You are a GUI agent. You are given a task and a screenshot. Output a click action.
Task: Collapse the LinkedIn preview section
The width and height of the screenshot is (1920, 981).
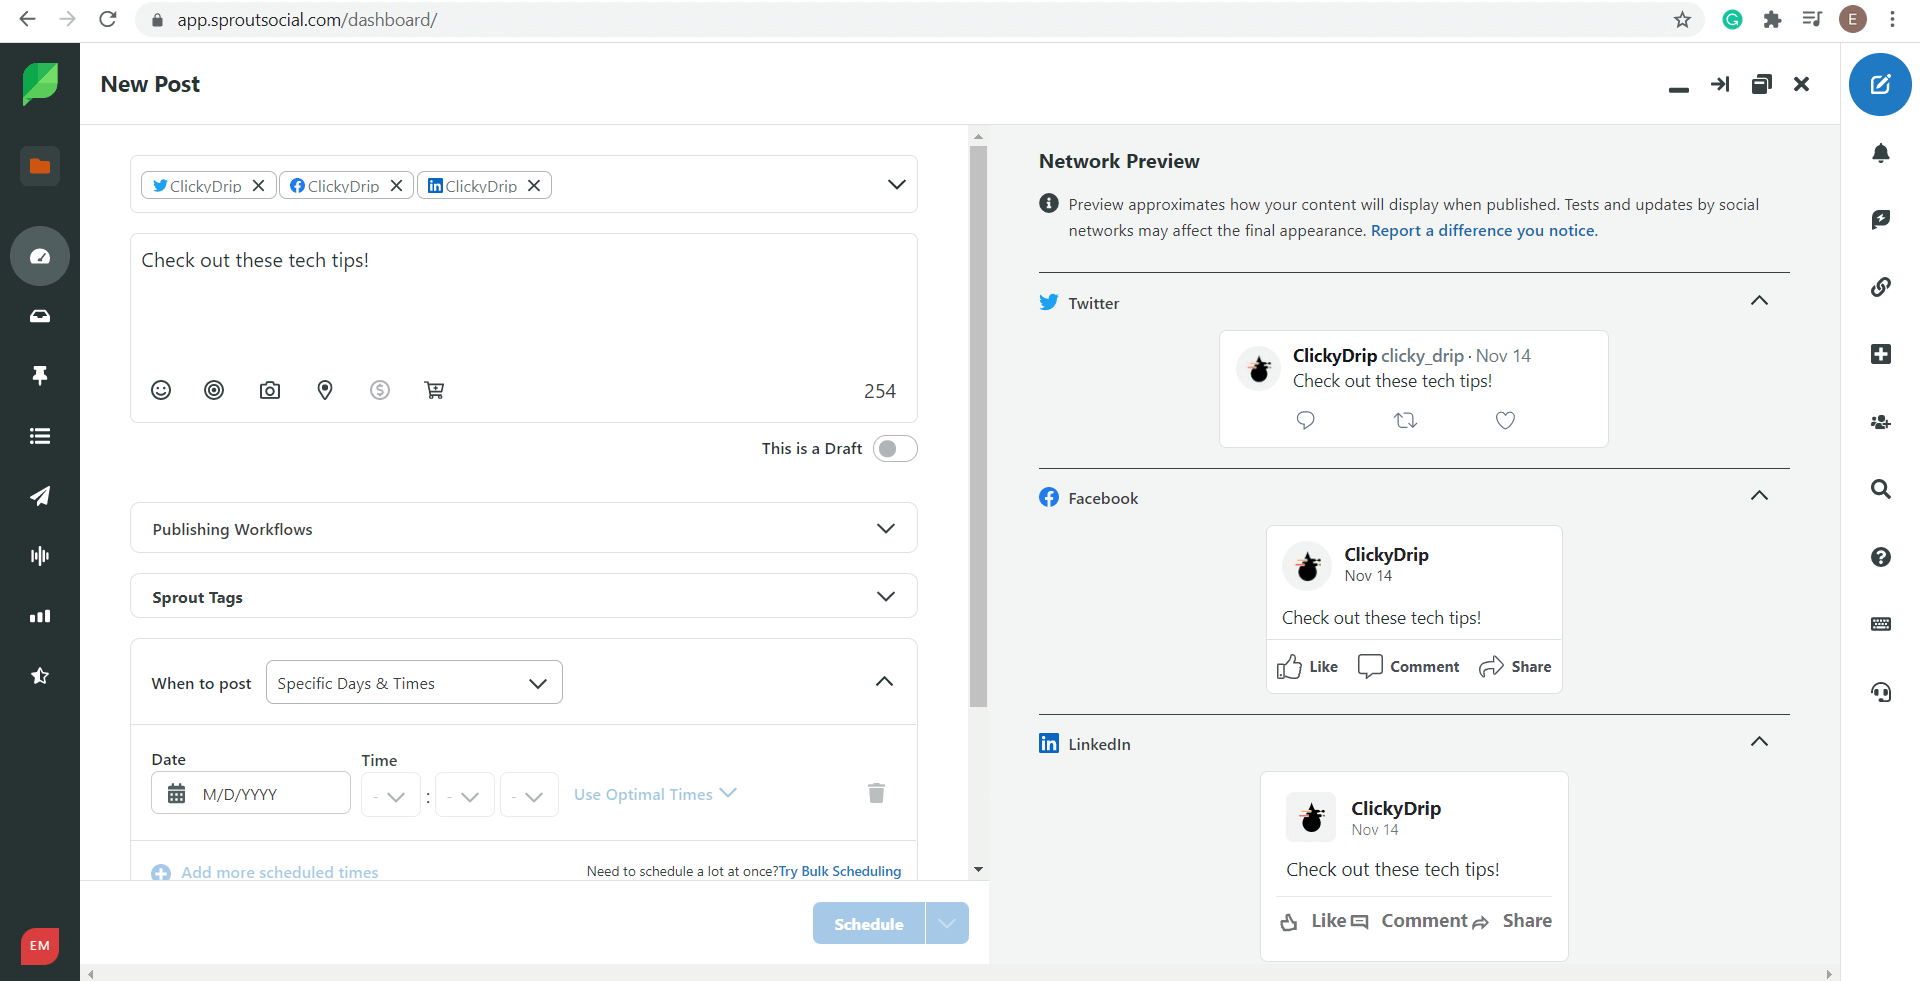click(1759, 742)
